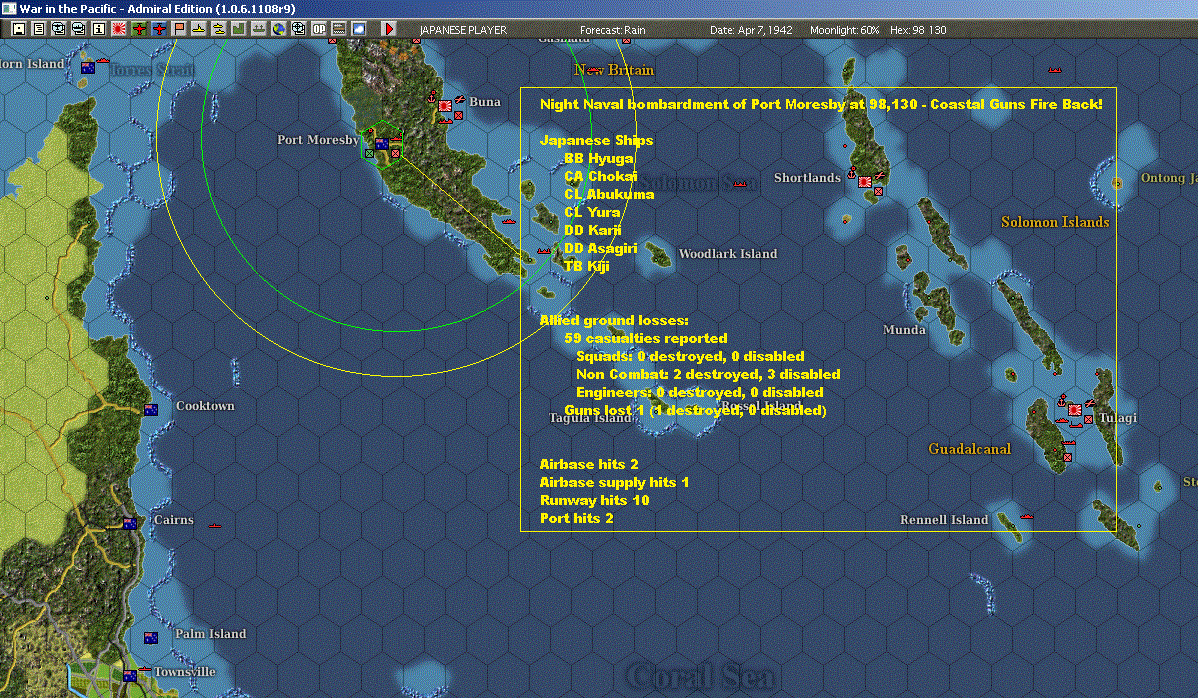Click the floppy disk save game icon
The width and height of the screenshot is (1198, 698).
click(18, 29)
